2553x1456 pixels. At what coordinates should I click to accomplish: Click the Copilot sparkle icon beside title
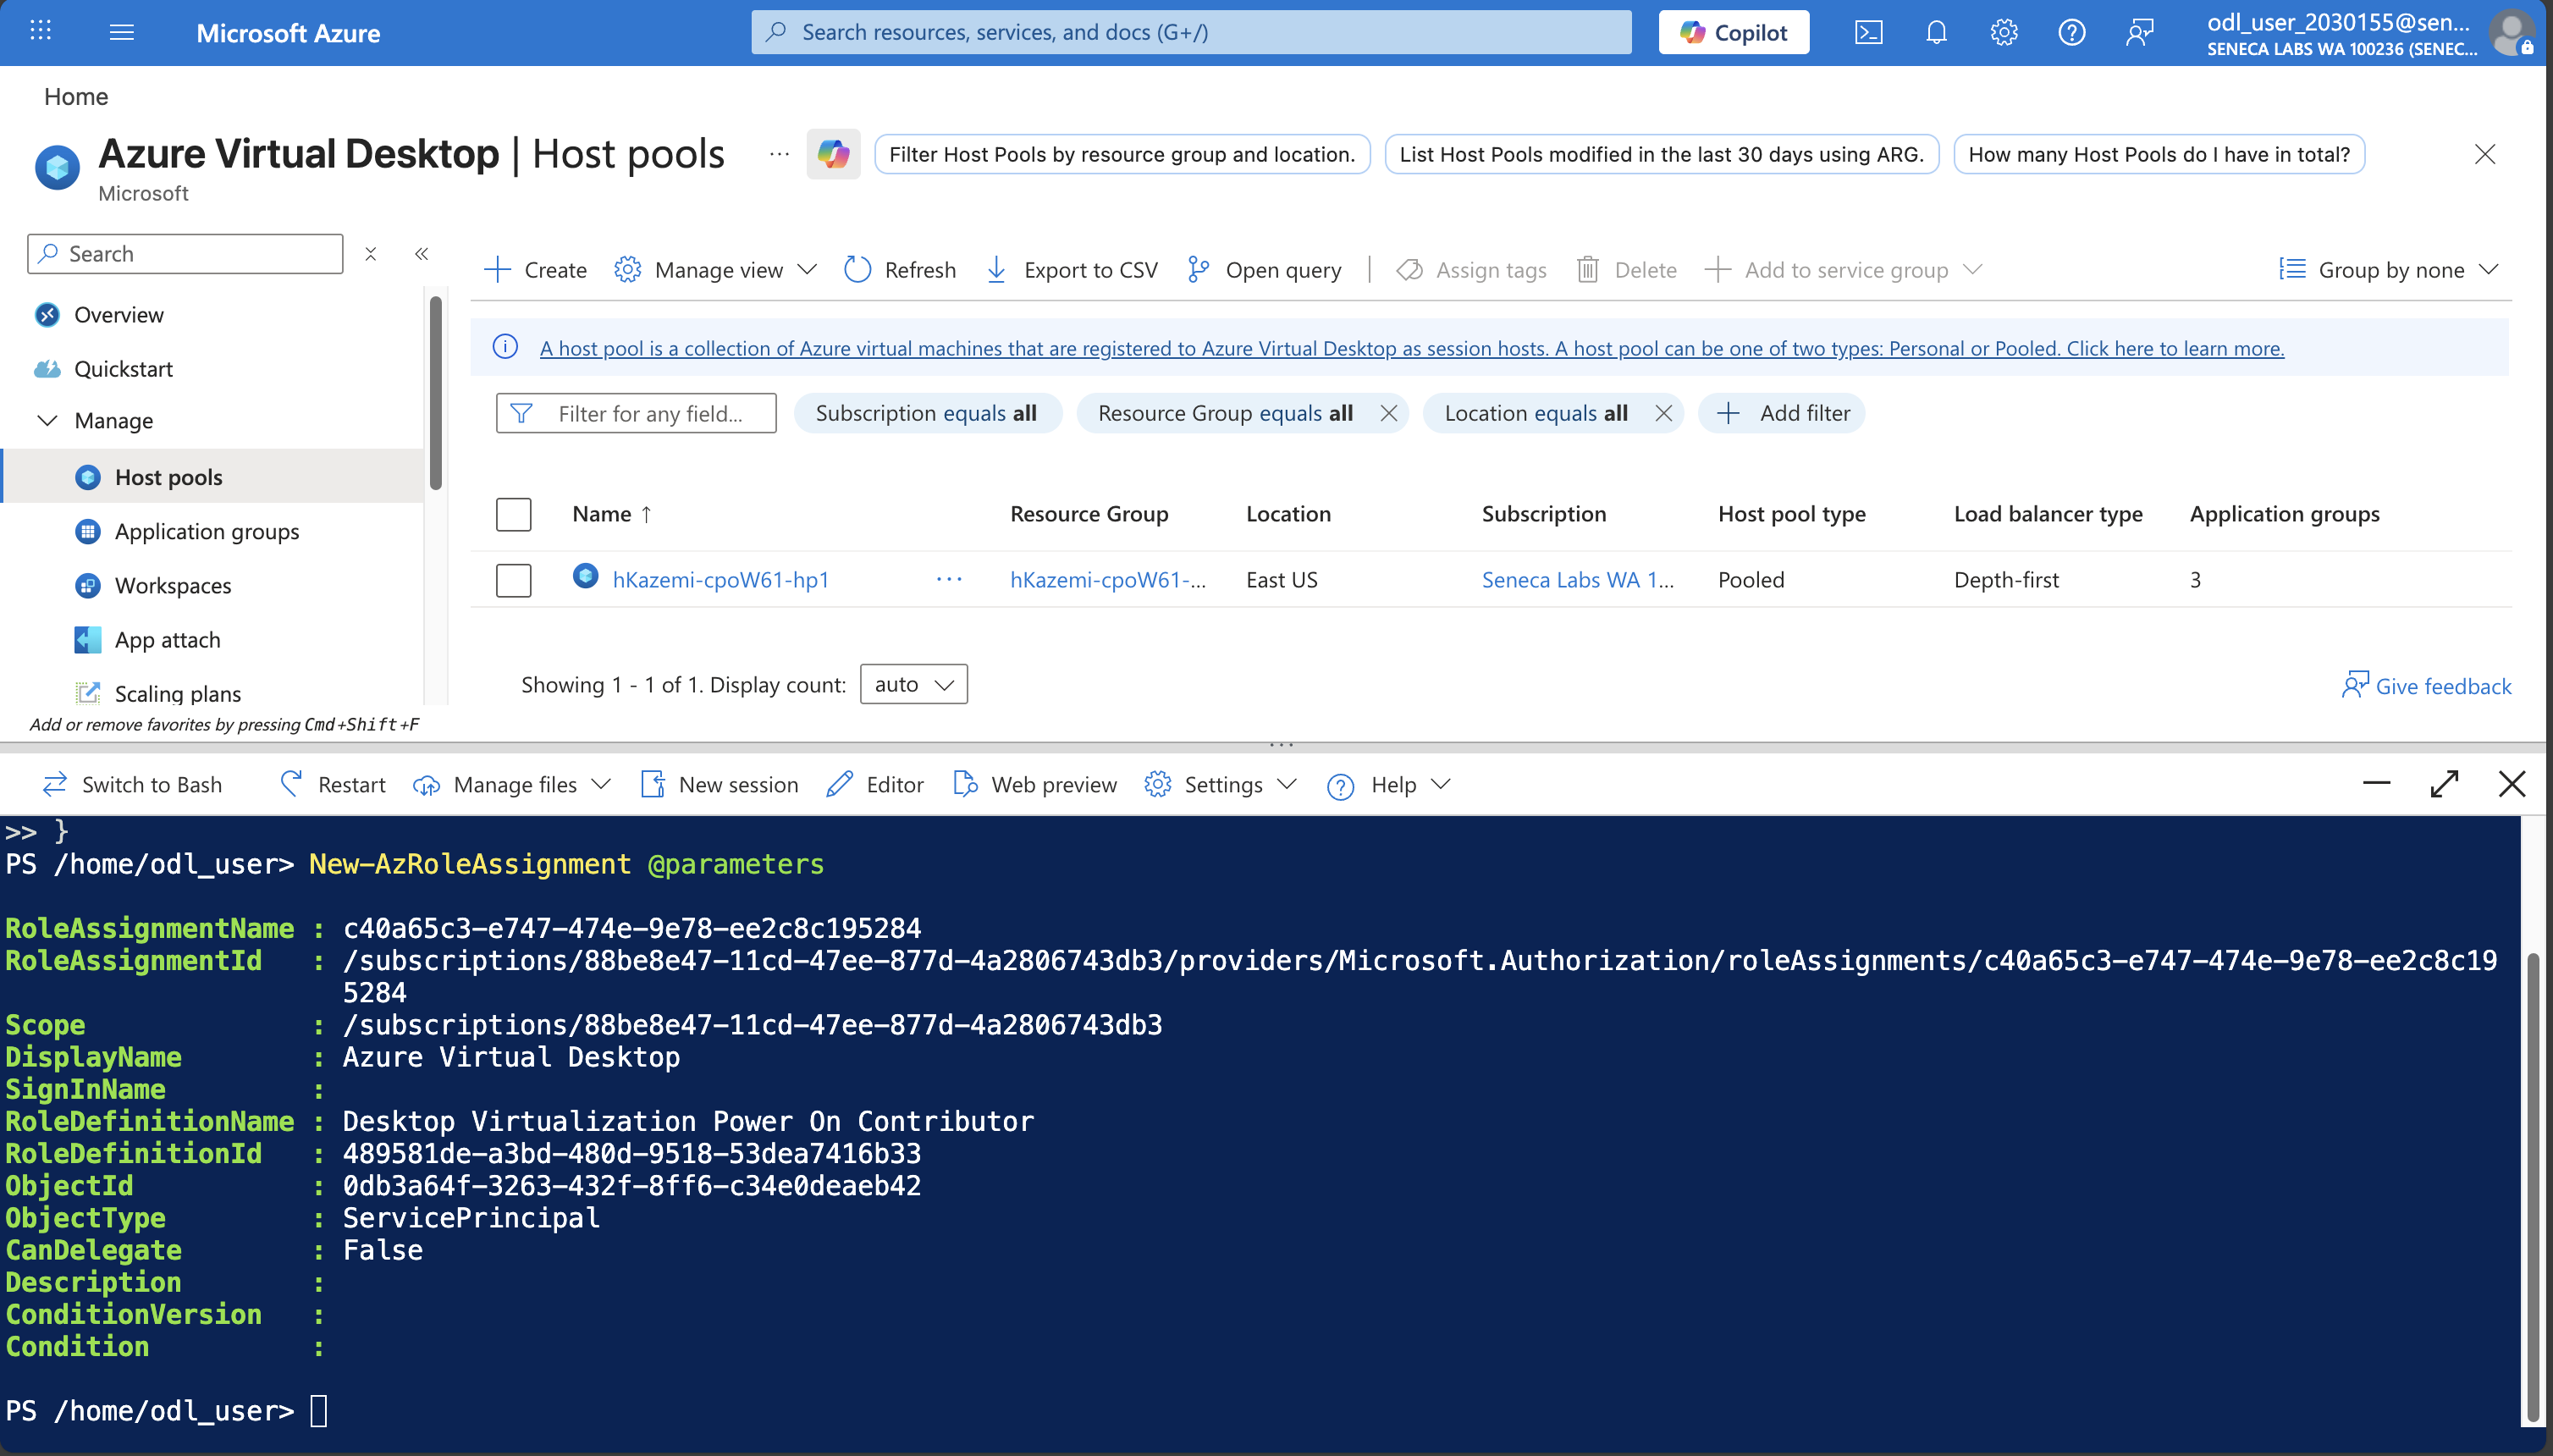[833, 154]
